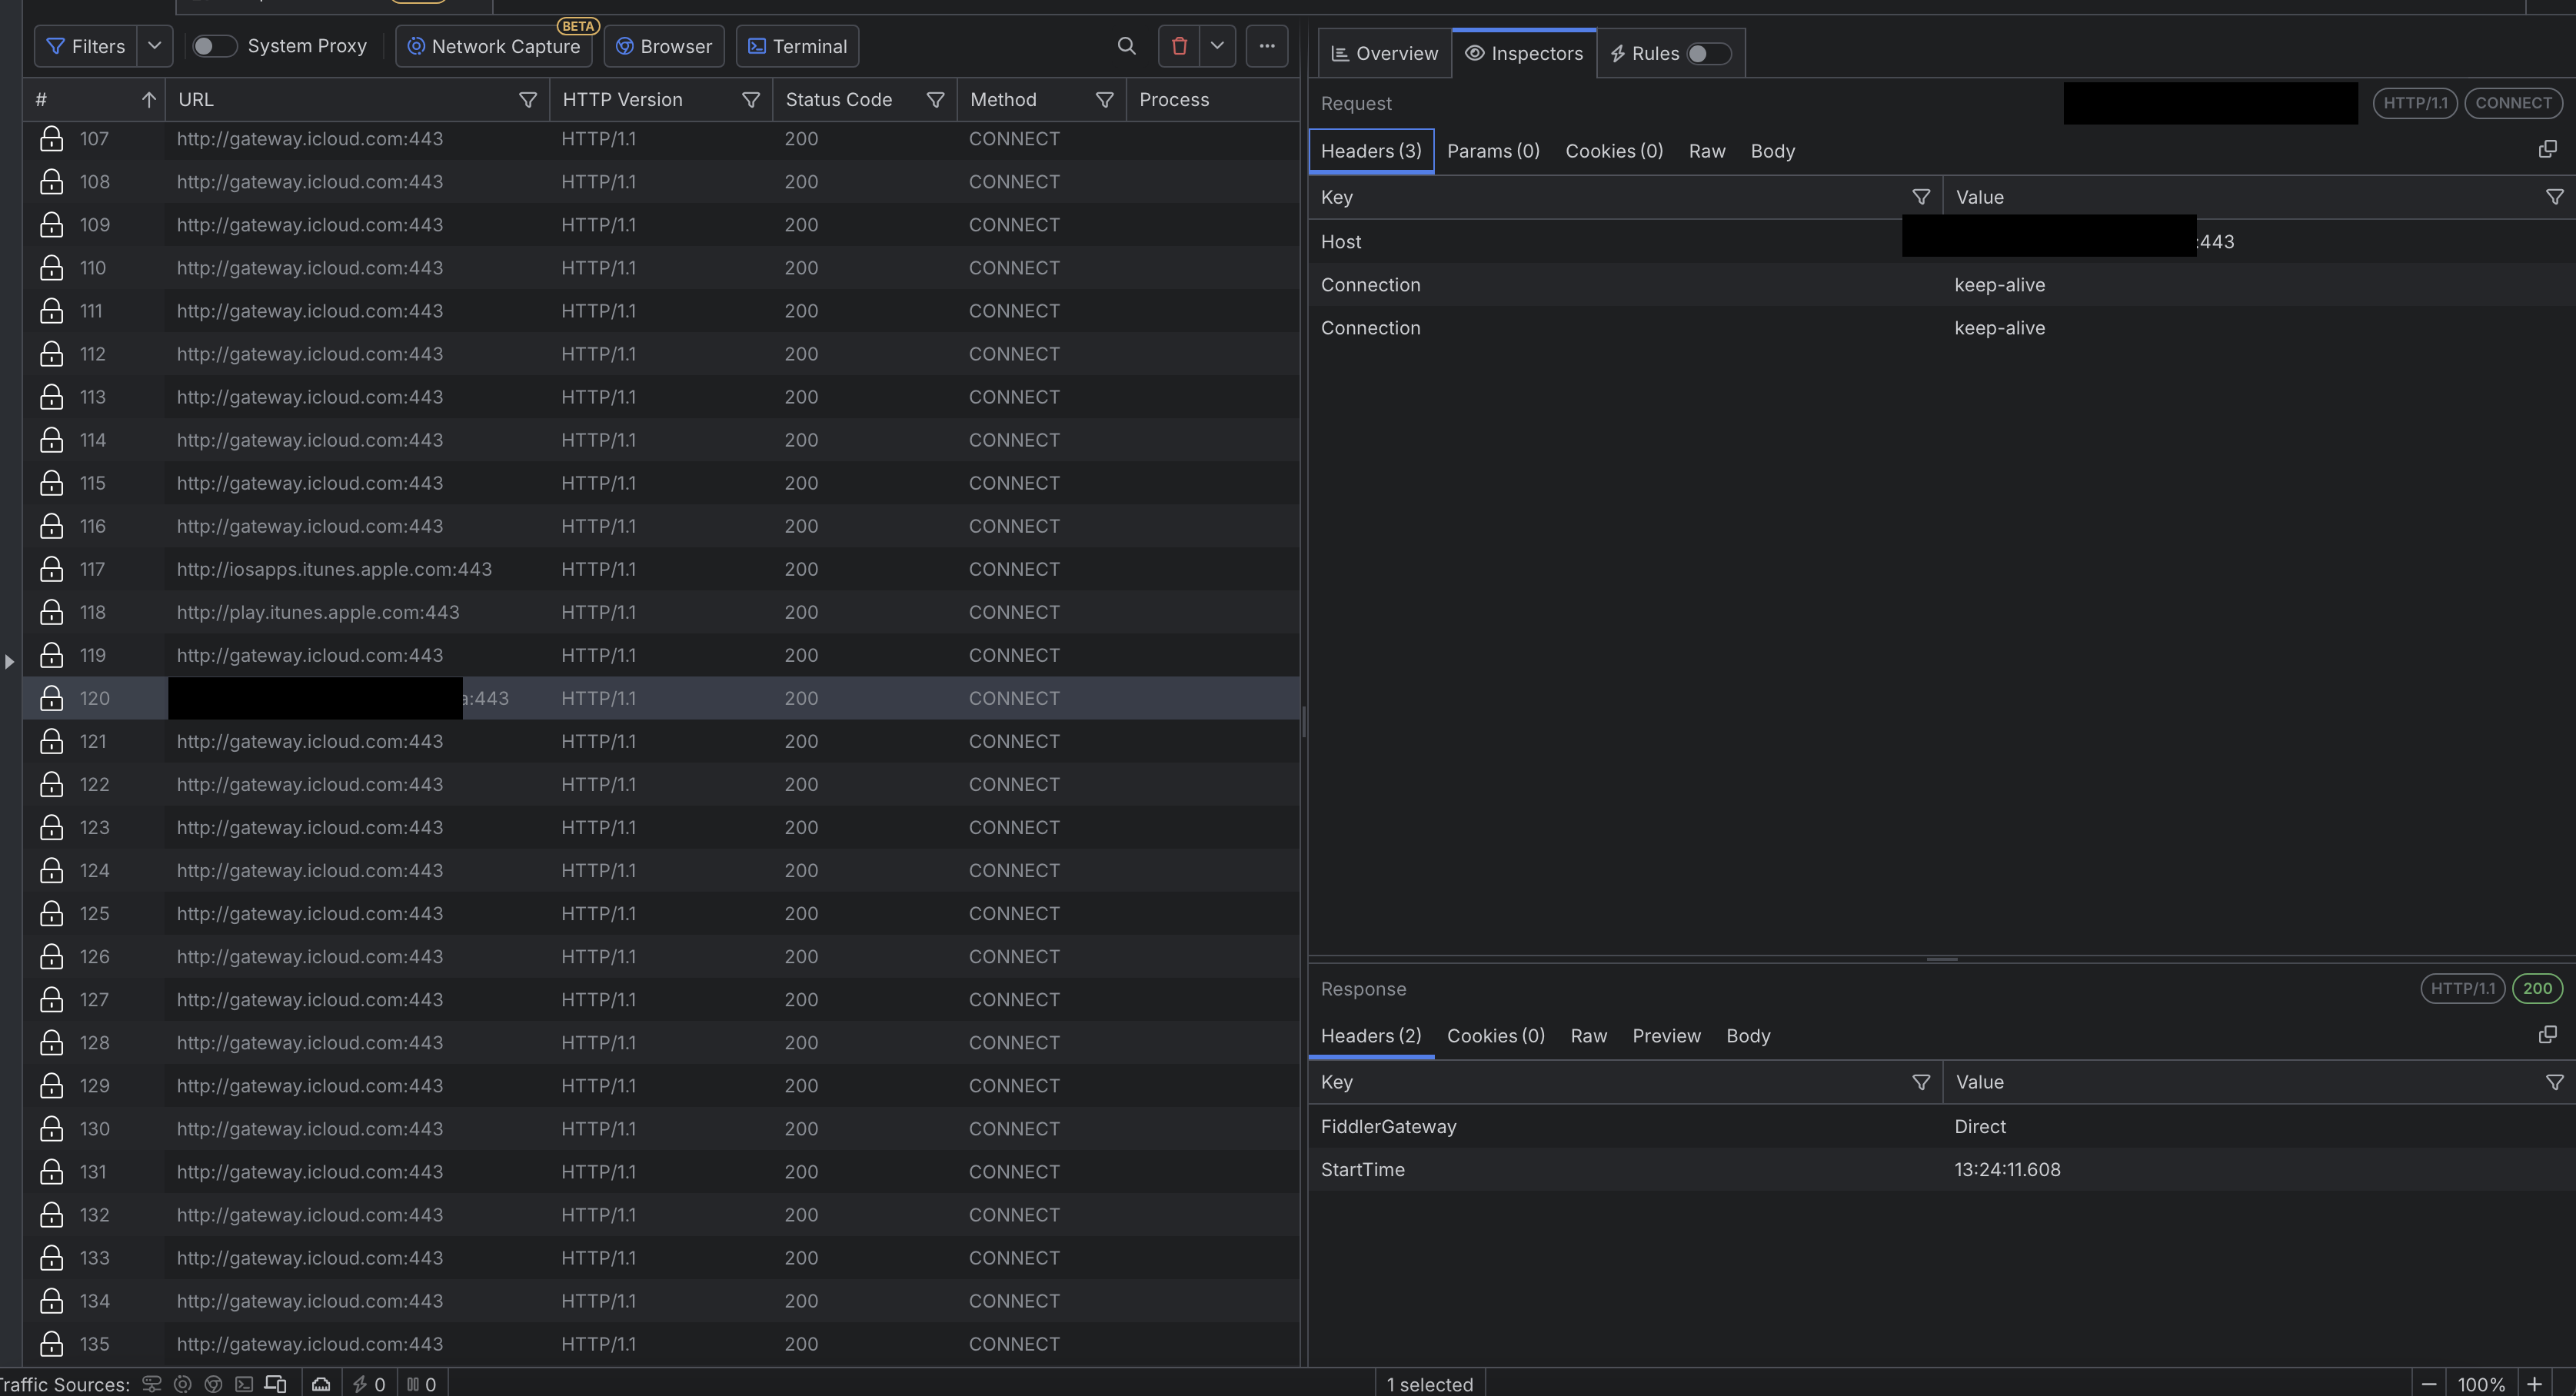The height and width of the screenshot is (1396, 2576).
Task: Copy request headers using copy icon
Action: pos(2547,150)
